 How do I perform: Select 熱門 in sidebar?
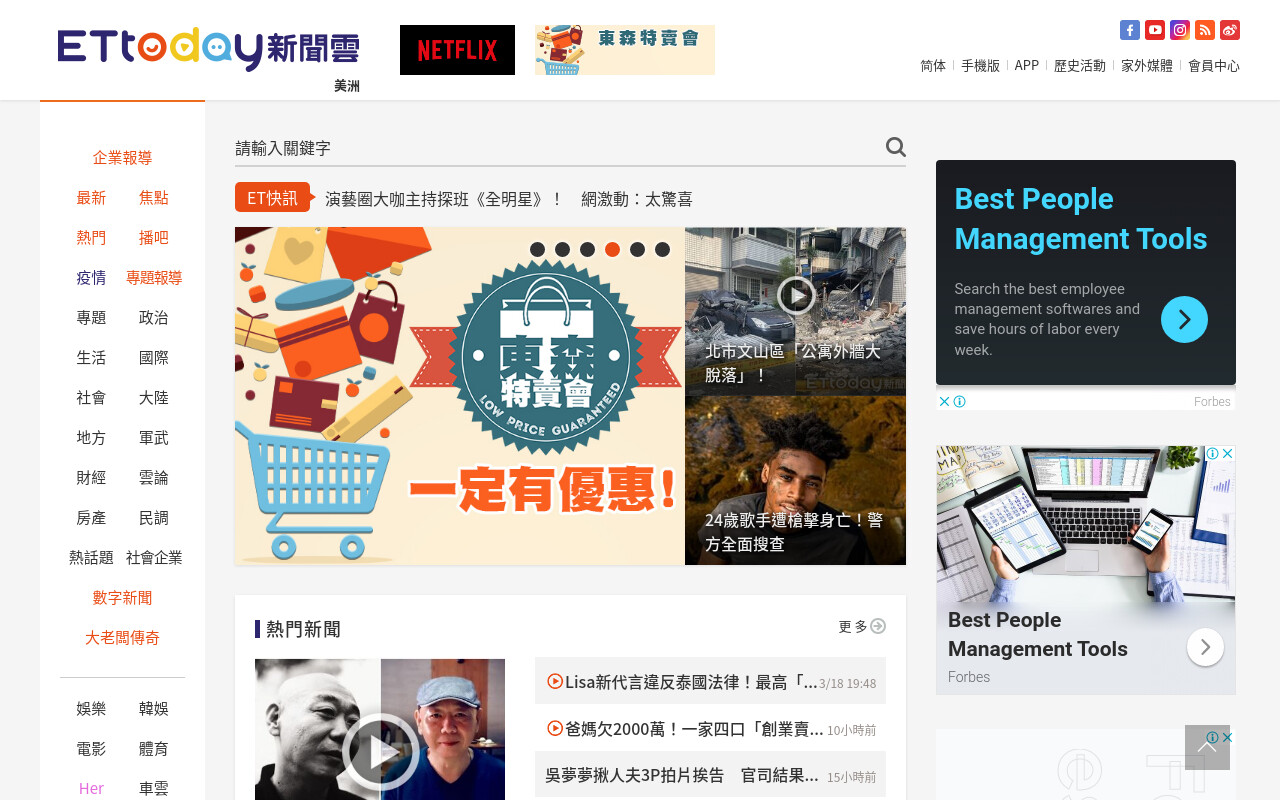pos(91,237)
